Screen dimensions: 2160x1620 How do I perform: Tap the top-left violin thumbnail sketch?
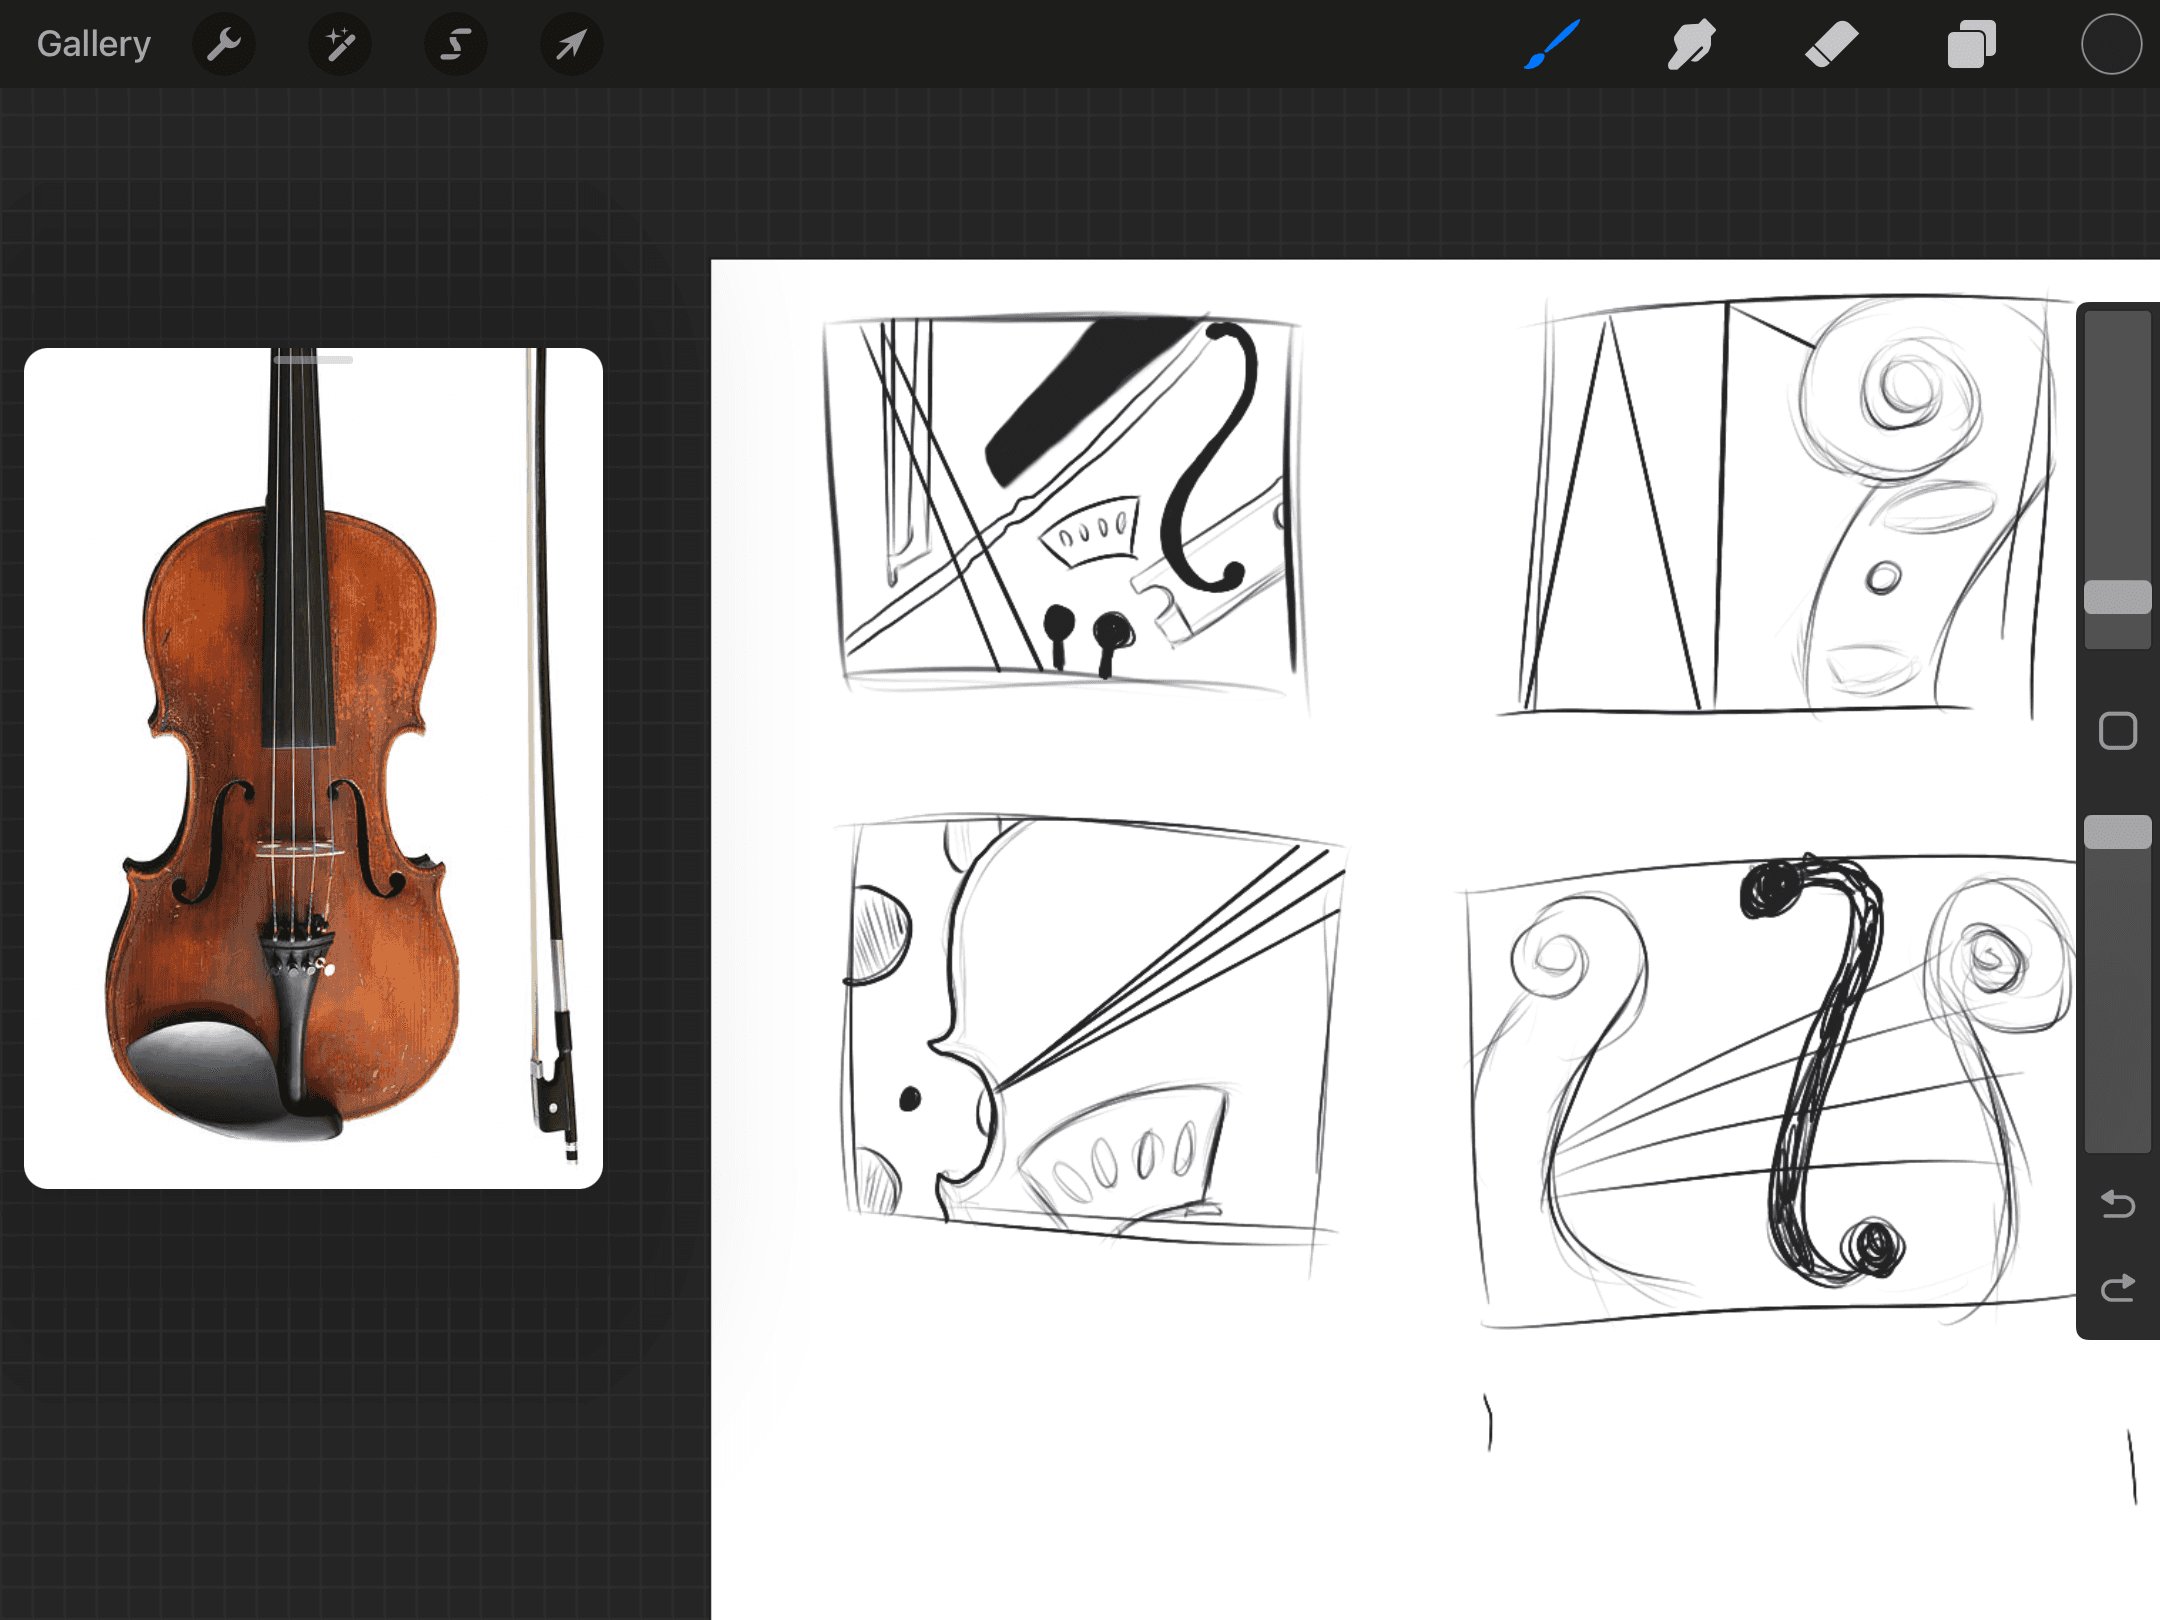[x=1065, y=500]
